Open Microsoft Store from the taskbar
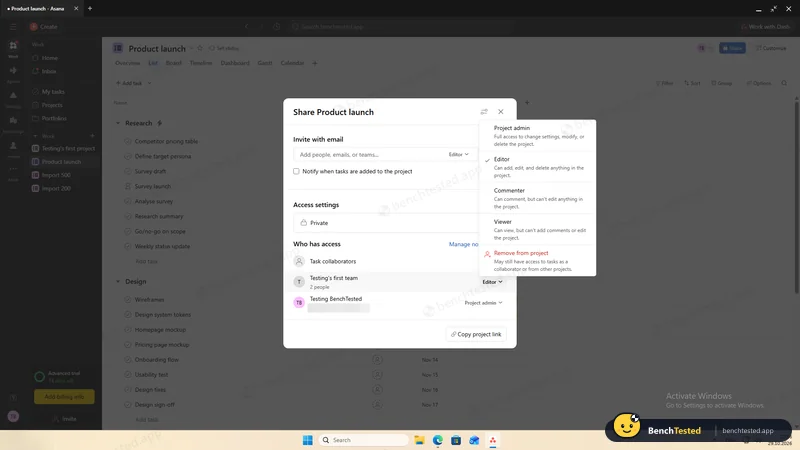Viewport: 800px width, 450px height. 456,440
